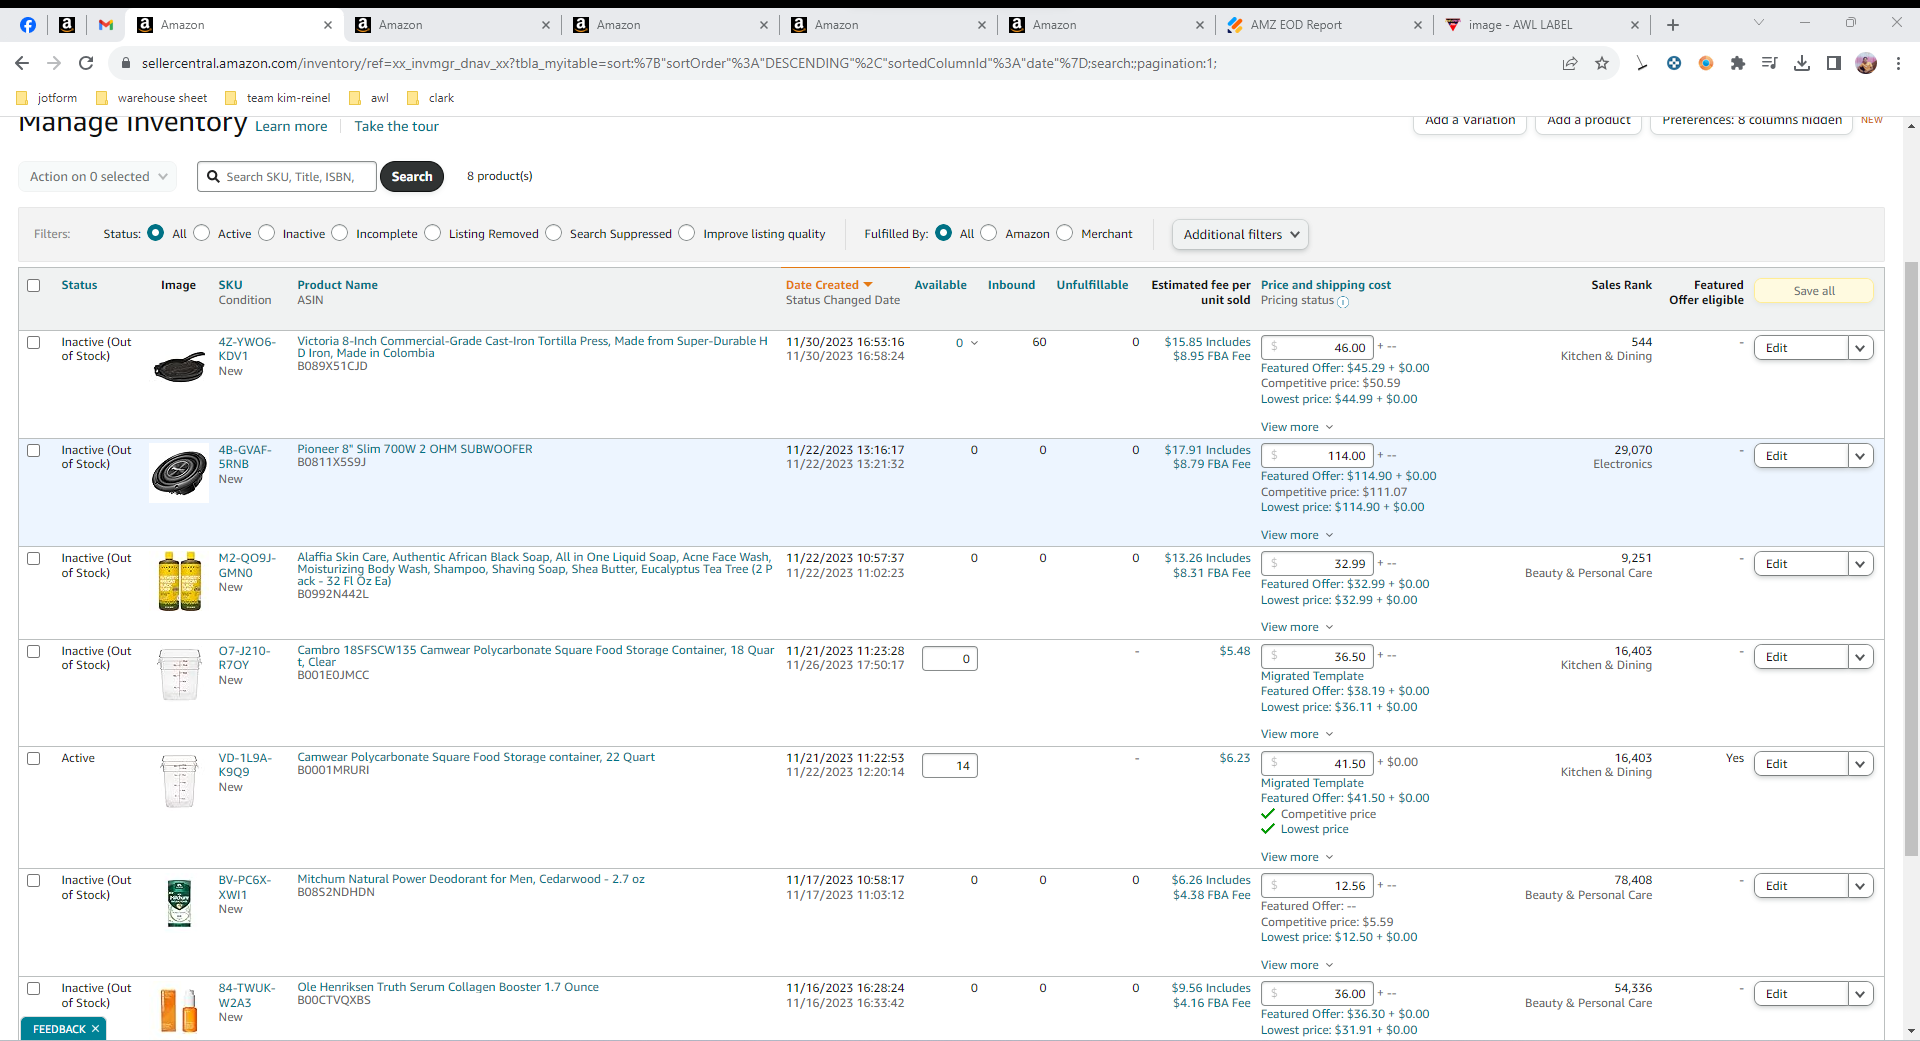This screenshot has height=1041, width=1920.
Task: Open Edit dropdown arrow for Mitchum Deodorant
Action: pos(1861,886)
